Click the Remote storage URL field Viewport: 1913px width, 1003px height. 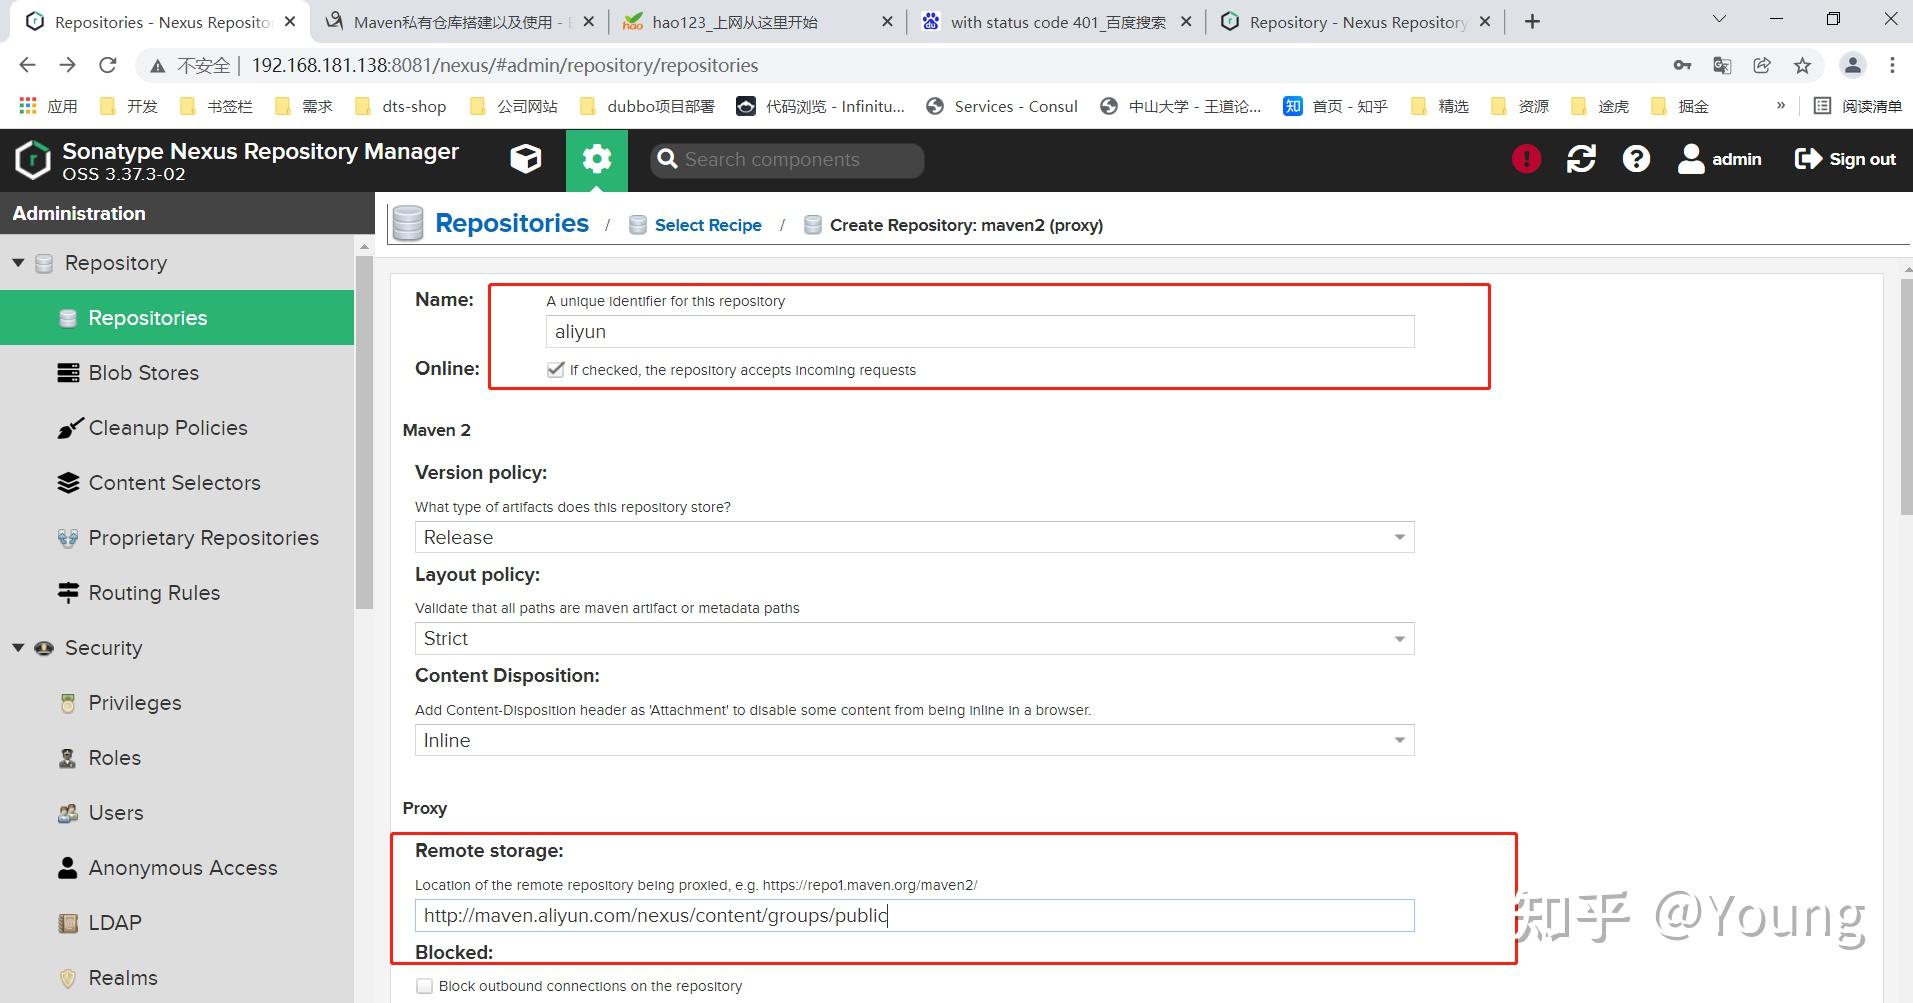point(914,916)
